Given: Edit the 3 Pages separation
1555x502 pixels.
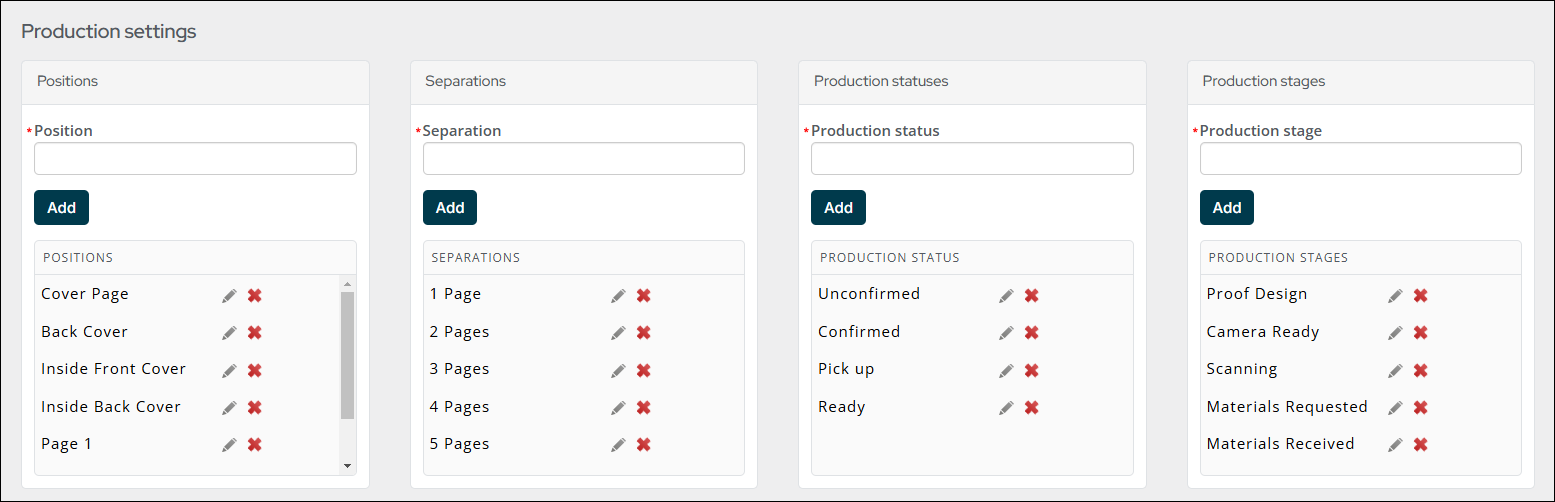Looking at the screenshot, I should pos(619,370).
